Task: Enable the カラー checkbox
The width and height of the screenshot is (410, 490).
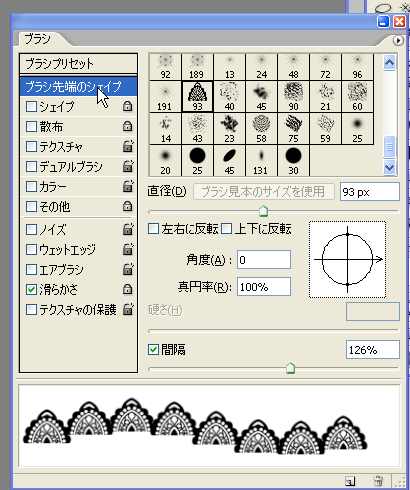Action: [x=31, y=187]
